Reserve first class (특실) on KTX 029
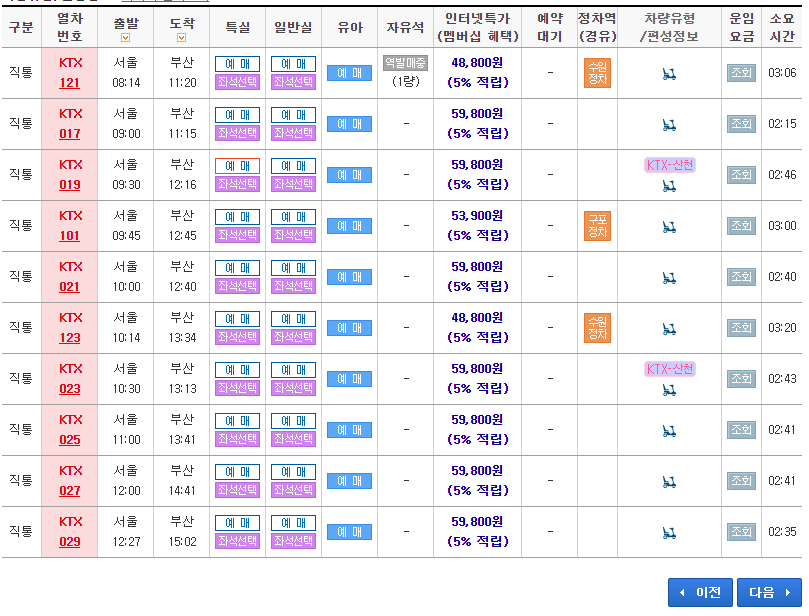809x616 pixels. [237, 523]
